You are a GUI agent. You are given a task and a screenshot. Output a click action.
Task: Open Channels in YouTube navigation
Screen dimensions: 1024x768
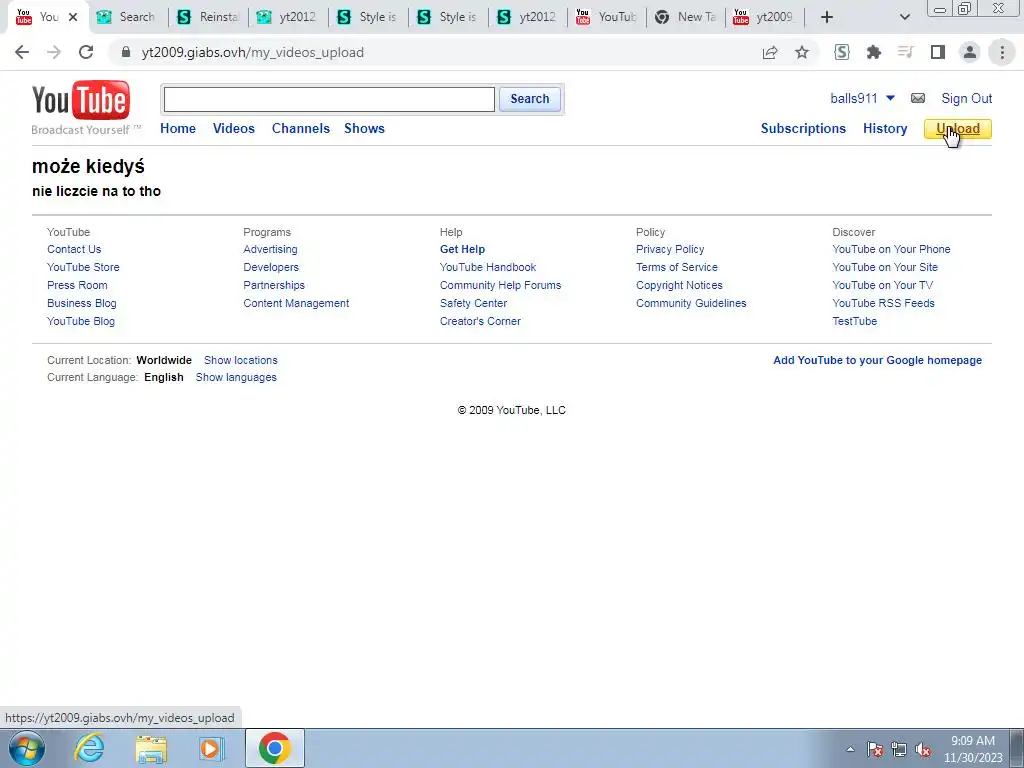300,129
